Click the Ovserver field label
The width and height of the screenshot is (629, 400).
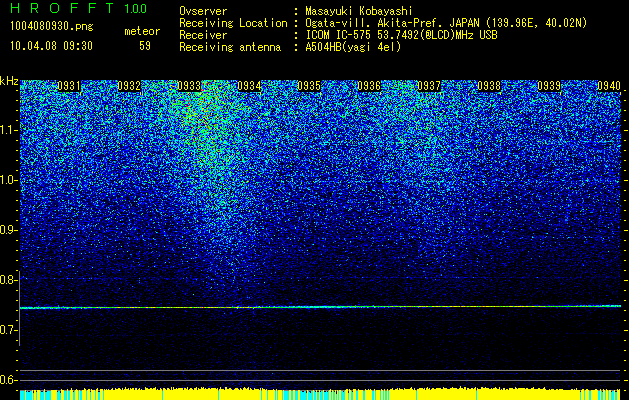(203, 11)
